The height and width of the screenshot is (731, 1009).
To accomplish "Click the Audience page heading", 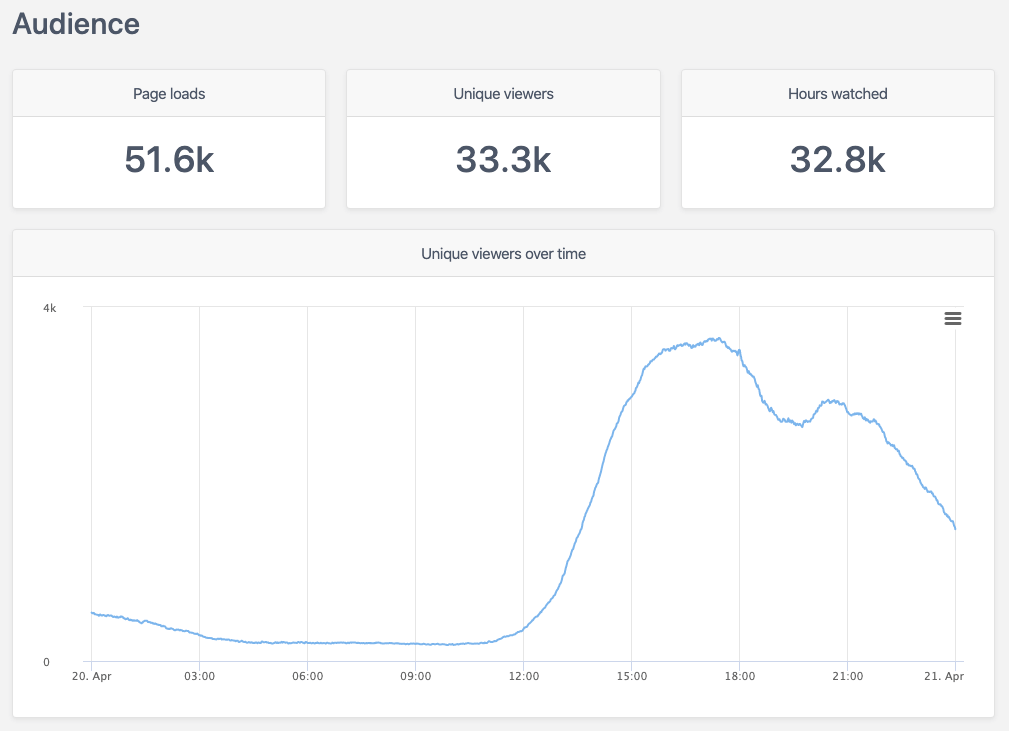I will pyautogui.click(x=75, y=24).
